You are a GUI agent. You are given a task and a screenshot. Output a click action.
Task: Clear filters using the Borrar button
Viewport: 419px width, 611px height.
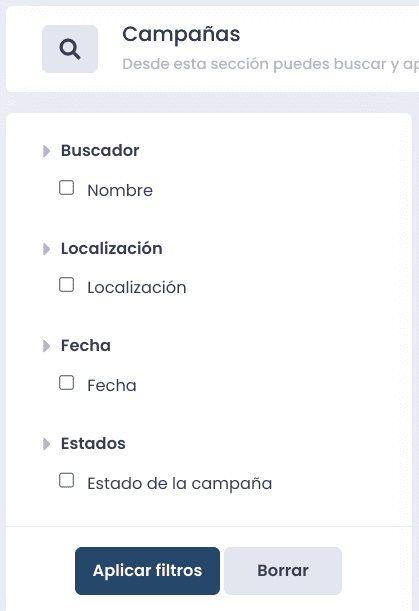click(x=283, y=571)
